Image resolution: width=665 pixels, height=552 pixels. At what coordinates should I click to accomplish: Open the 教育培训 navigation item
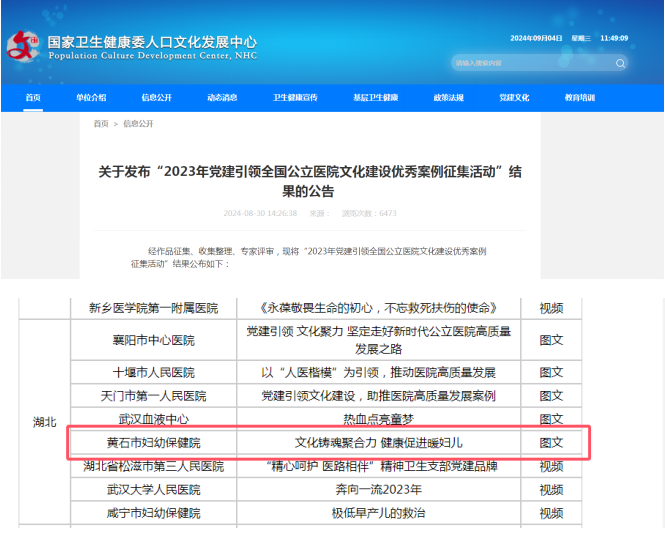[x=580, y=98]
